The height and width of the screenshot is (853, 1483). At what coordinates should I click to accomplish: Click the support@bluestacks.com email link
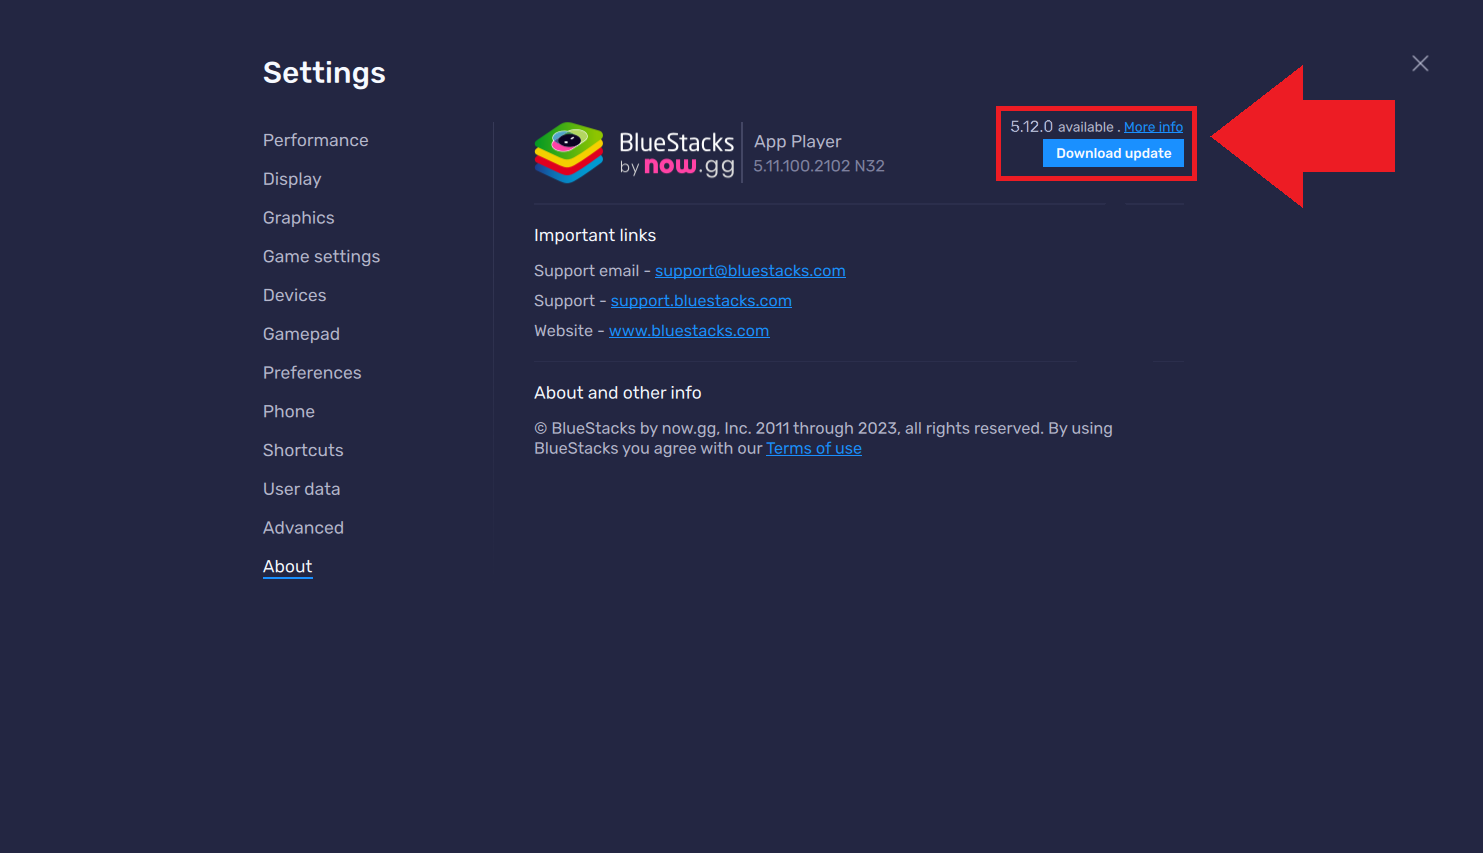tap(750, 271)
